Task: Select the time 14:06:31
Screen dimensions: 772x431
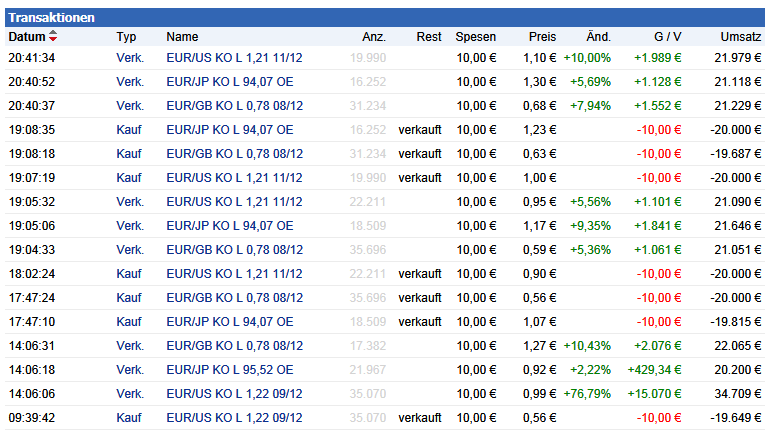Action: (x=32, y=346)
